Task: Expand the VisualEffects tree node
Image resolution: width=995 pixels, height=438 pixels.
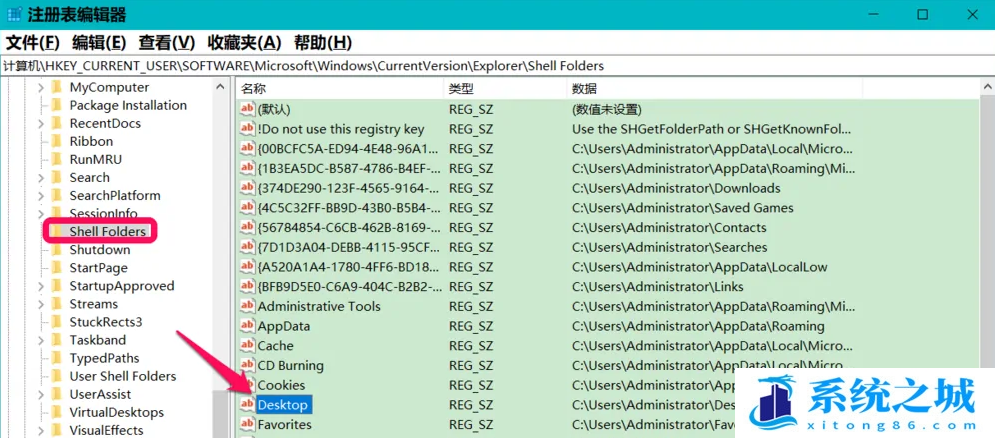Action: click(41, 430)
